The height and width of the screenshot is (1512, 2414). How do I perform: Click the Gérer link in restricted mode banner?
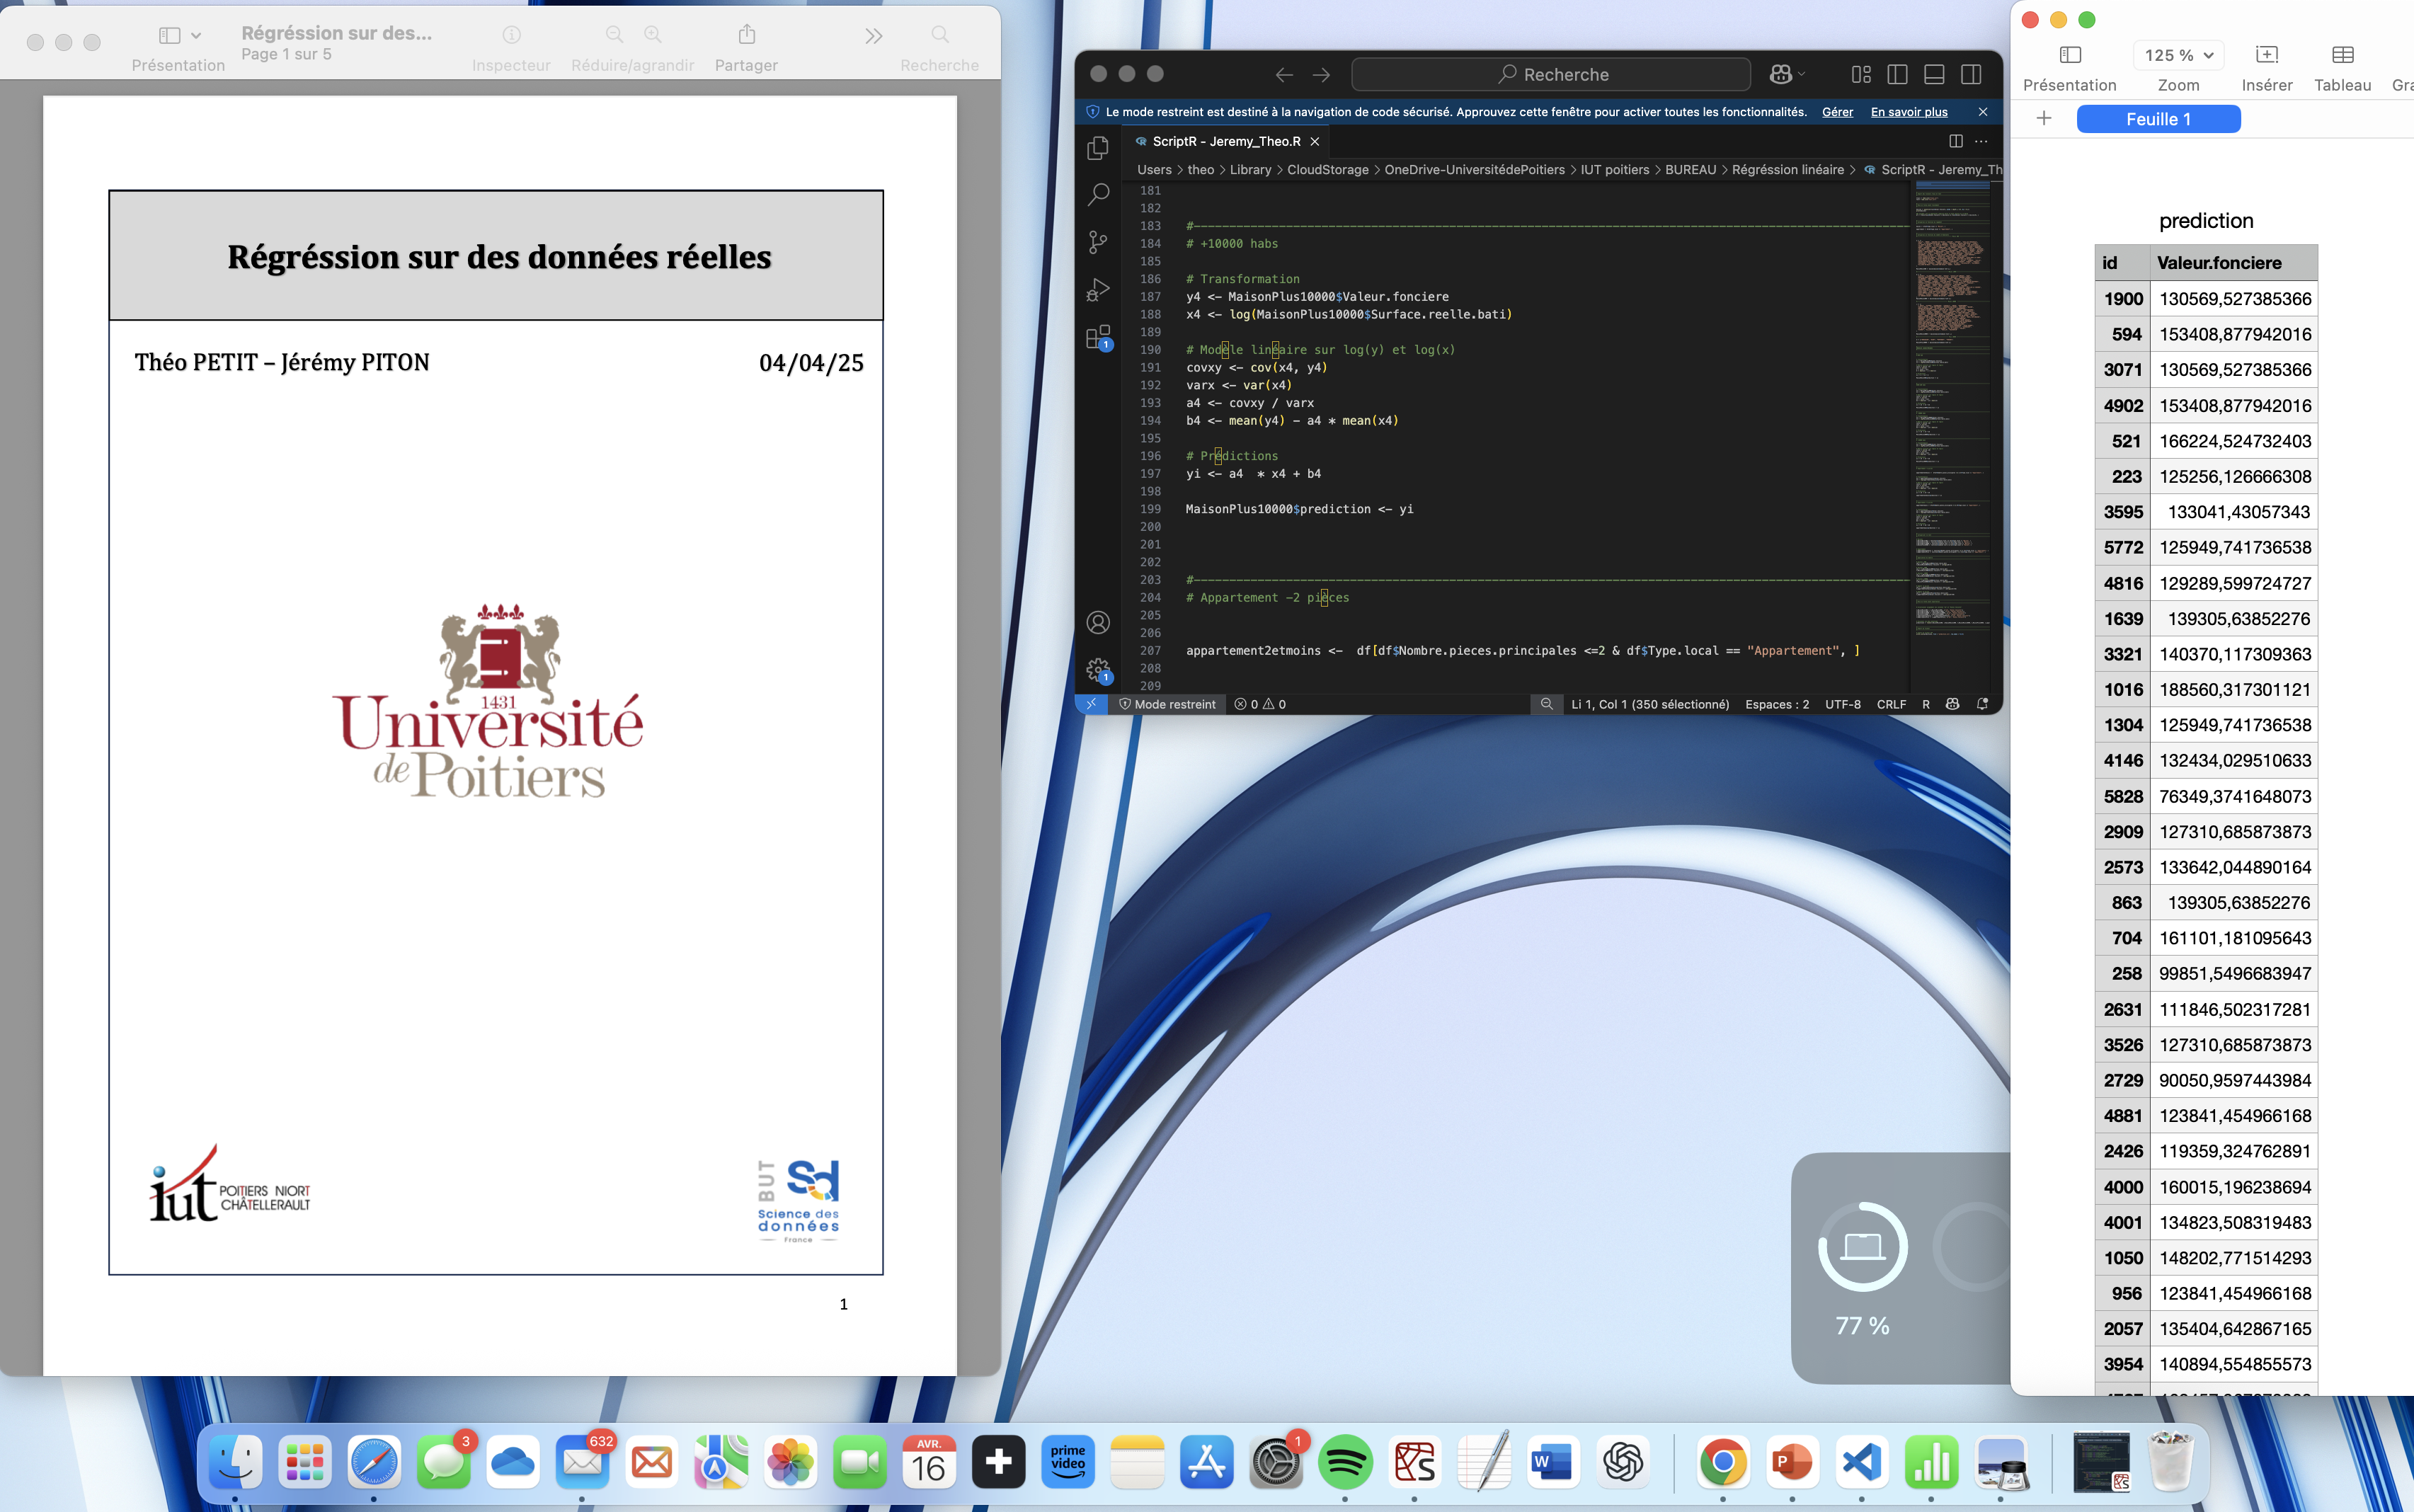pos(1837,112)
